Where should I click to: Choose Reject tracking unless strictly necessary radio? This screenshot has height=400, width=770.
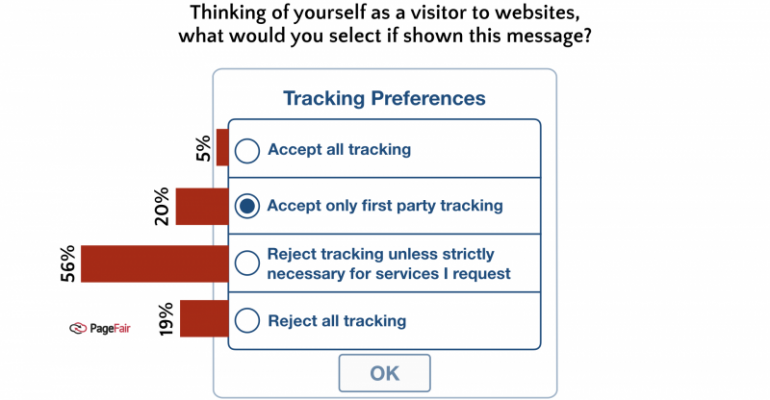click(247, 263)
